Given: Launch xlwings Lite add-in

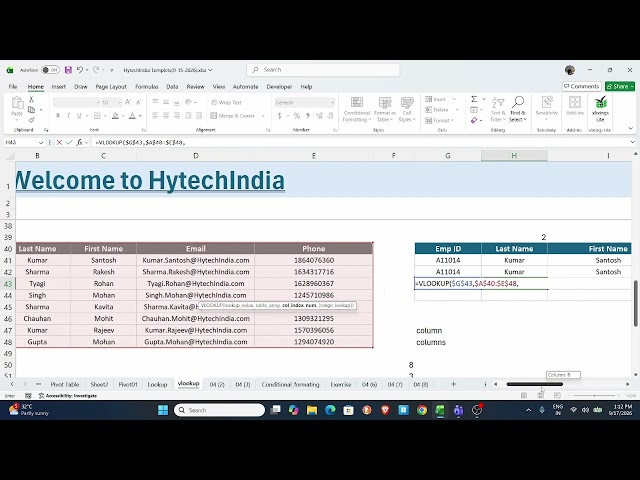Looking at the screenshot, I should click(600, 109).
